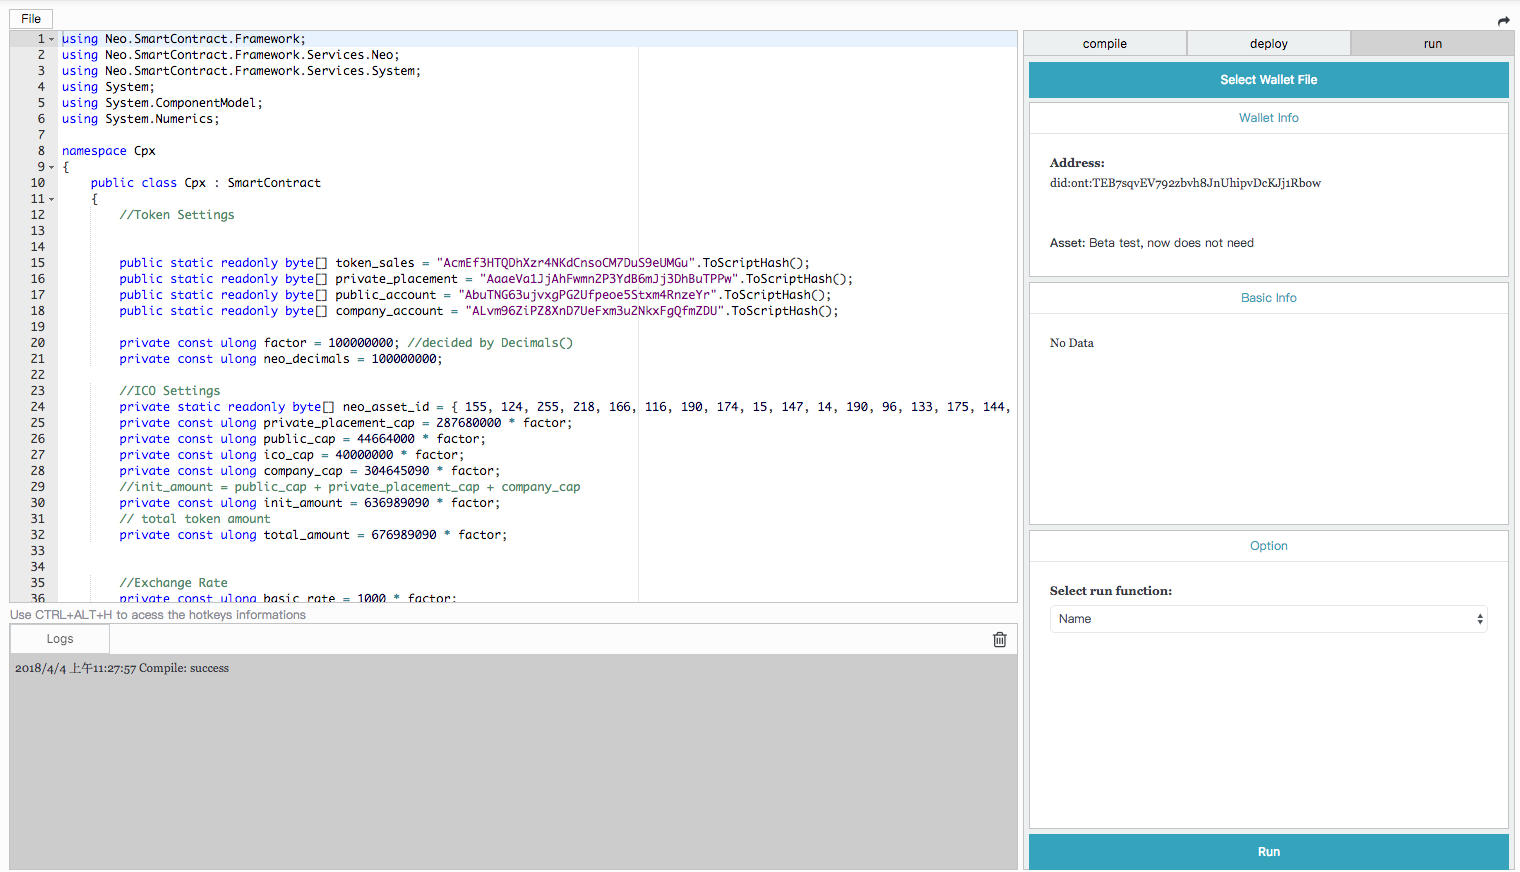Switch to the compile tab

click(x=1104, y=43)
